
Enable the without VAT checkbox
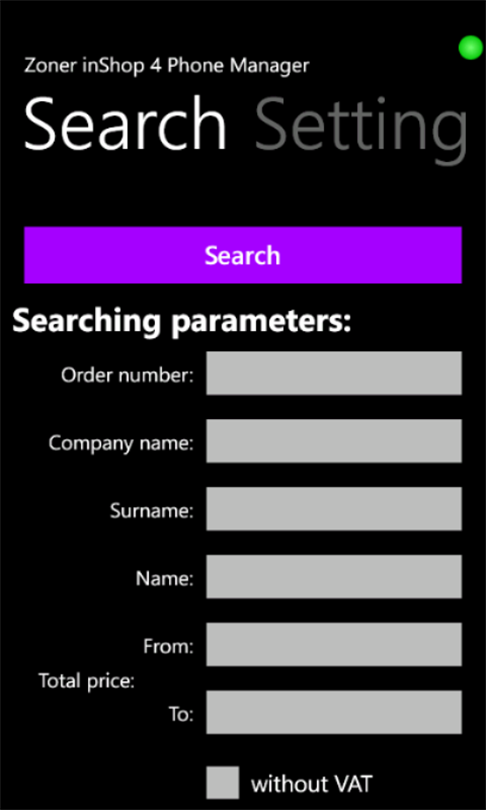(223, 782)
